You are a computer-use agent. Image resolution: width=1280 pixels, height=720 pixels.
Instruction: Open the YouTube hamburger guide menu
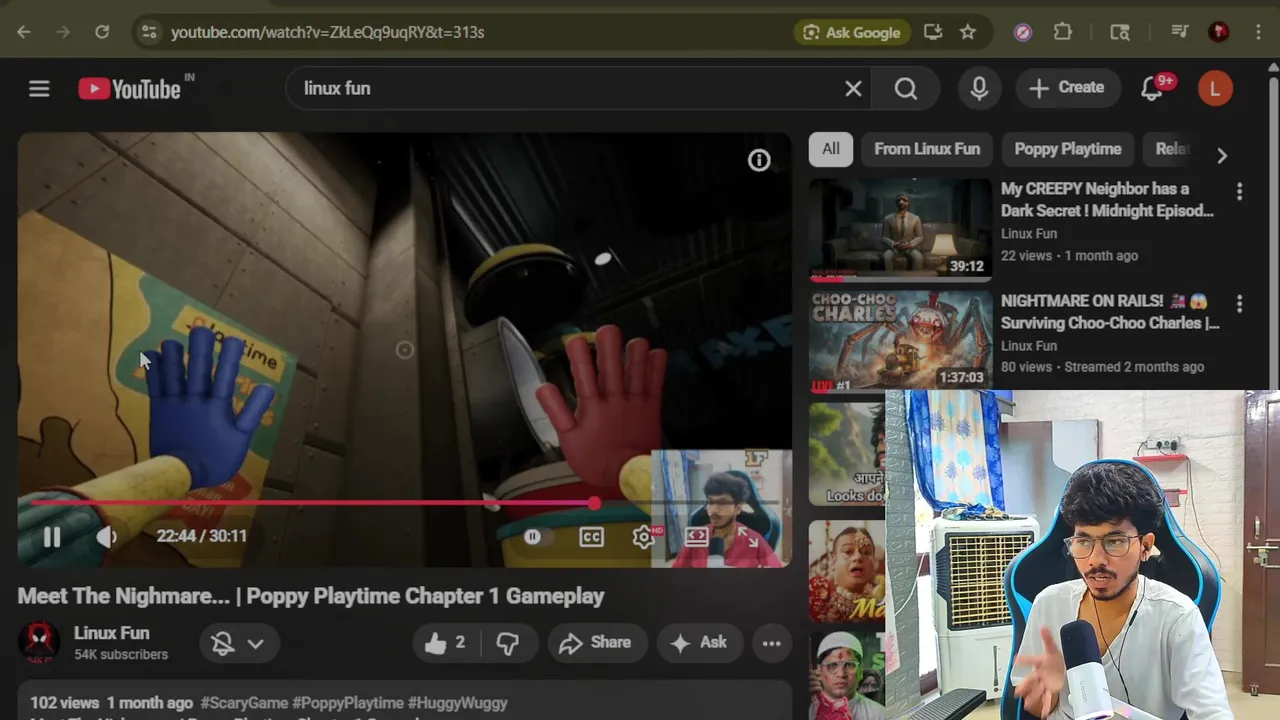[x=39, y=89]
